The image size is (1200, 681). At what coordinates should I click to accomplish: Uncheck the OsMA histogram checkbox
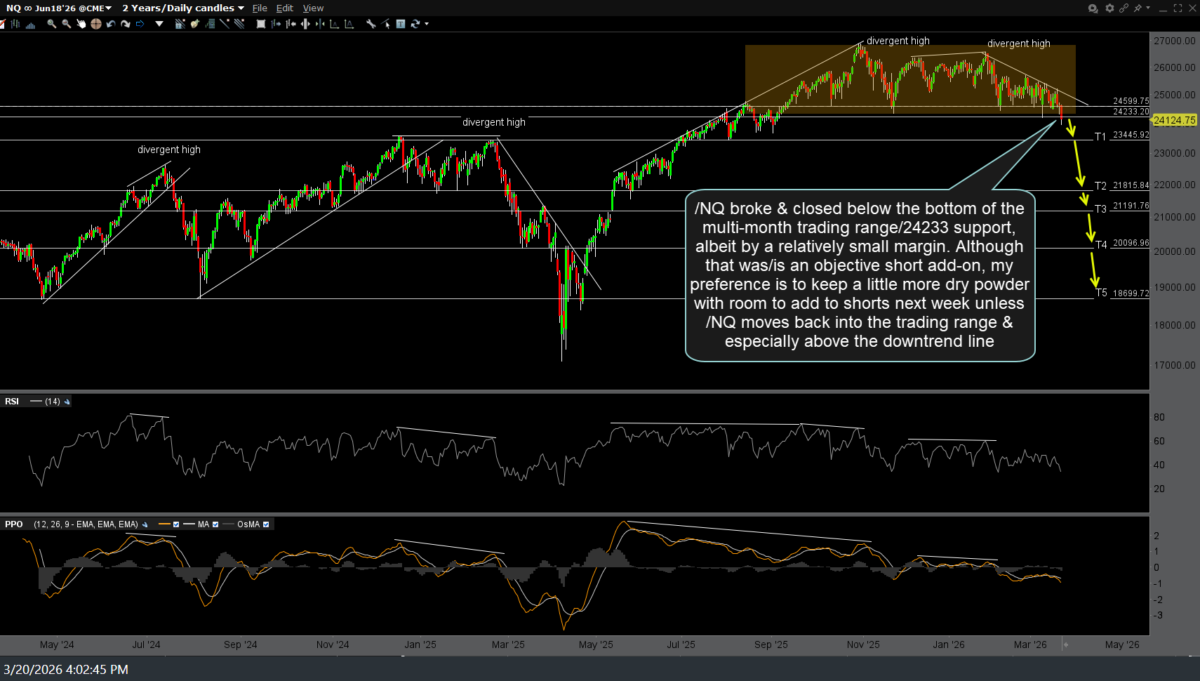pos(265,524)
